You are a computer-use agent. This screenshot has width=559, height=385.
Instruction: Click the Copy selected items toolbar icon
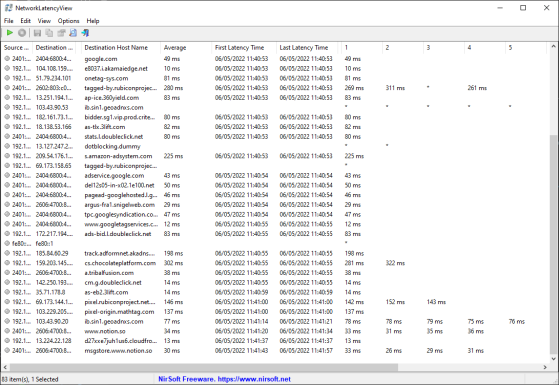pos(49,33)
